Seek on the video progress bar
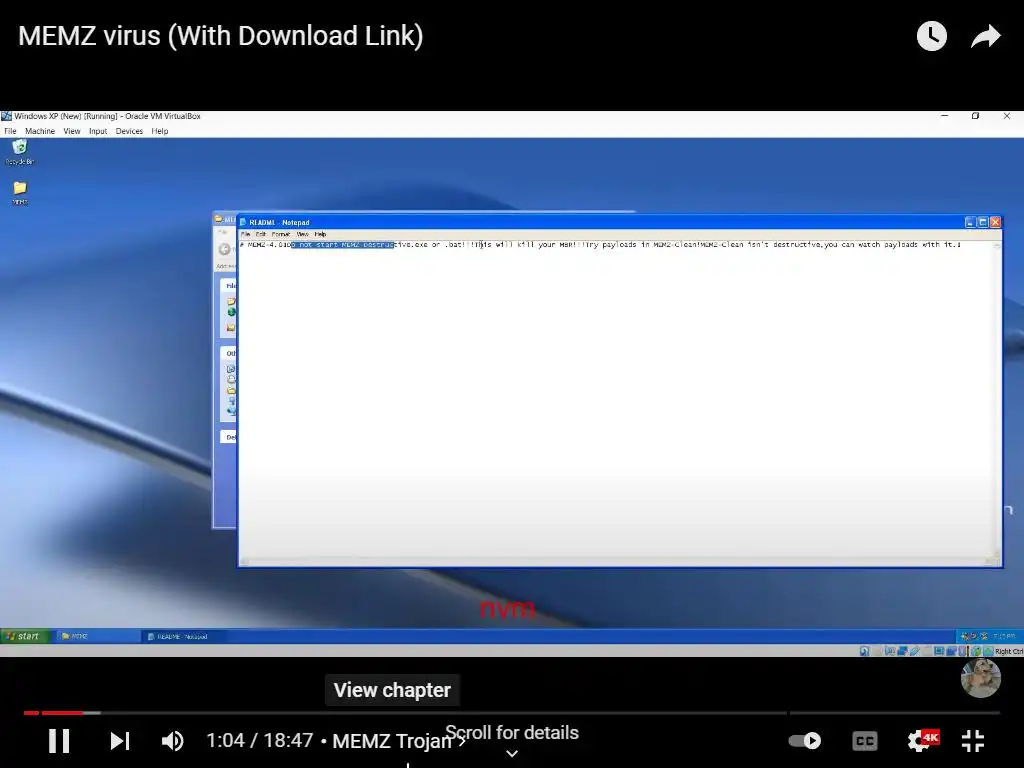 (x=512, y=712)
